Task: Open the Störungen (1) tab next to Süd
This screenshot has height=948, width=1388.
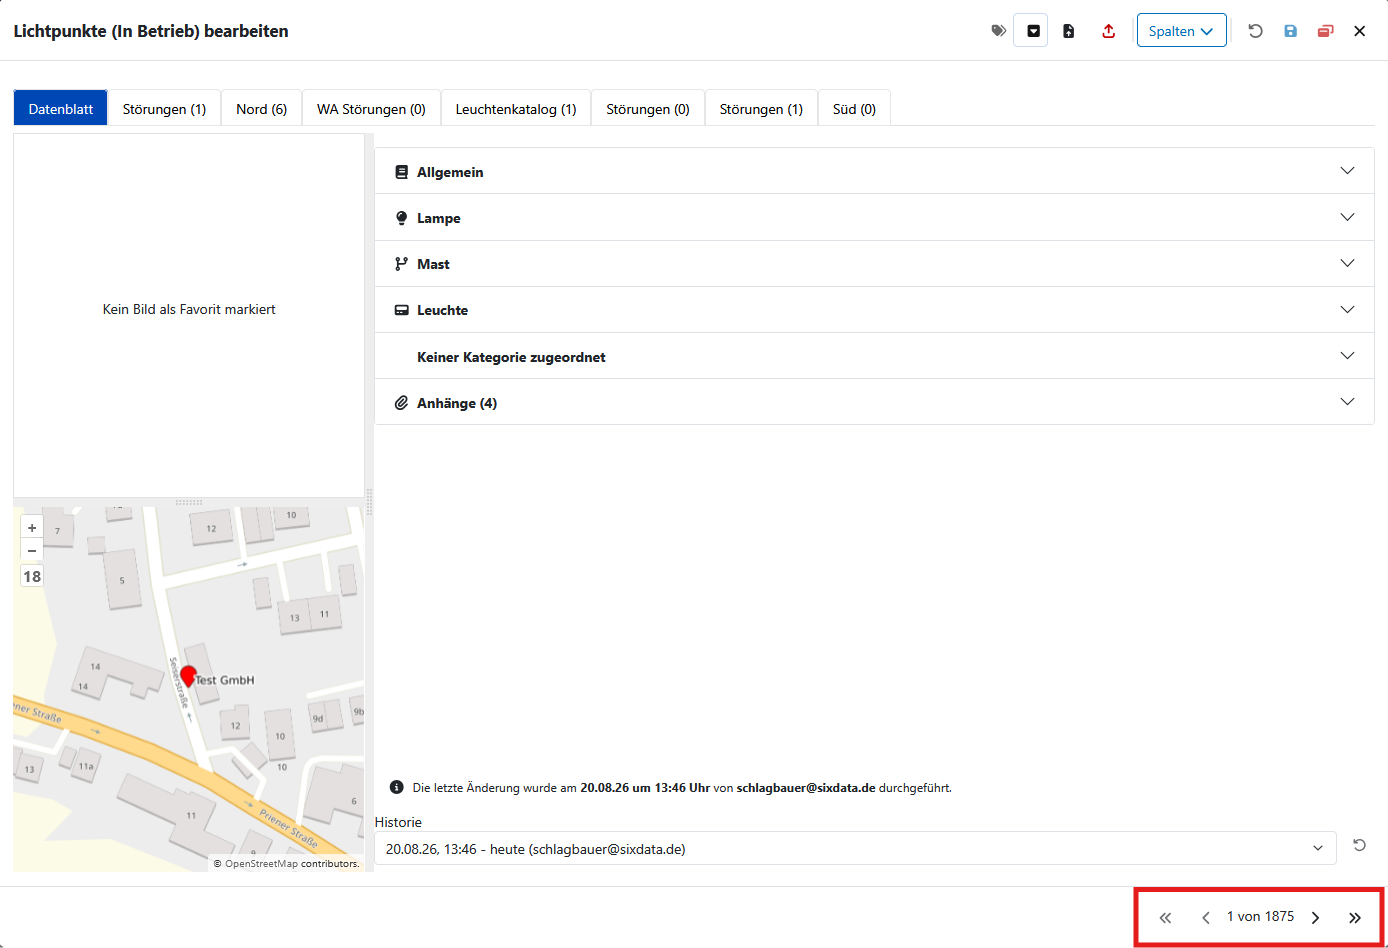Action: pyautogui.click(x=761, y=109)
